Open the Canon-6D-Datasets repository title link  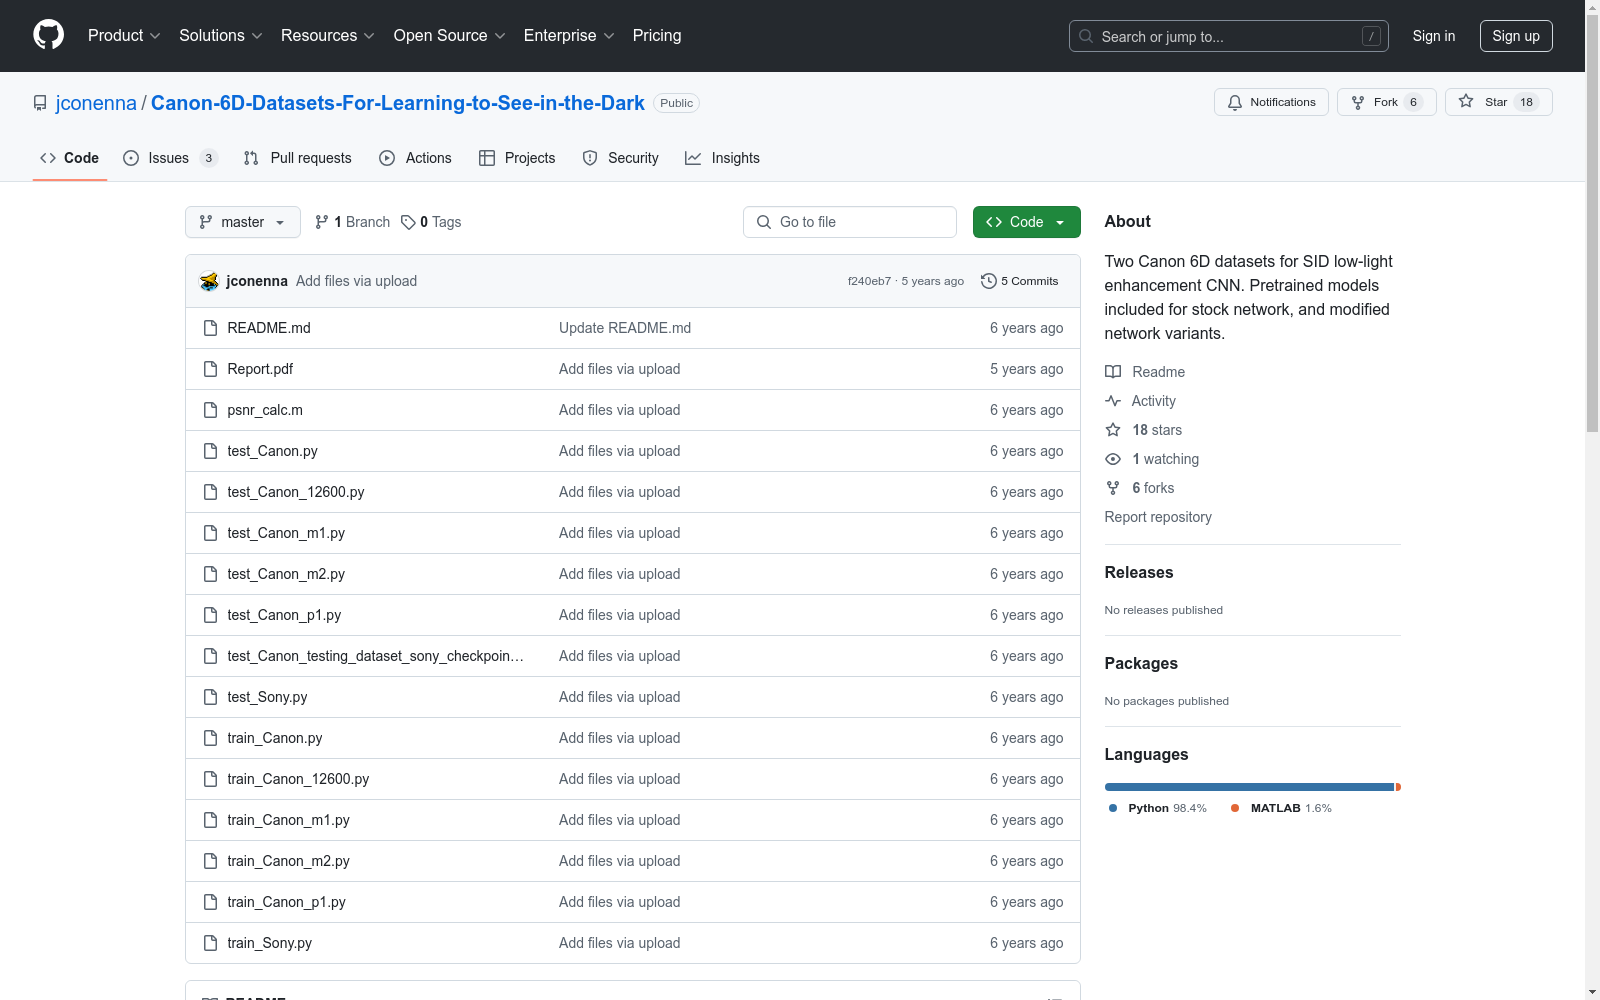[398, 103]
